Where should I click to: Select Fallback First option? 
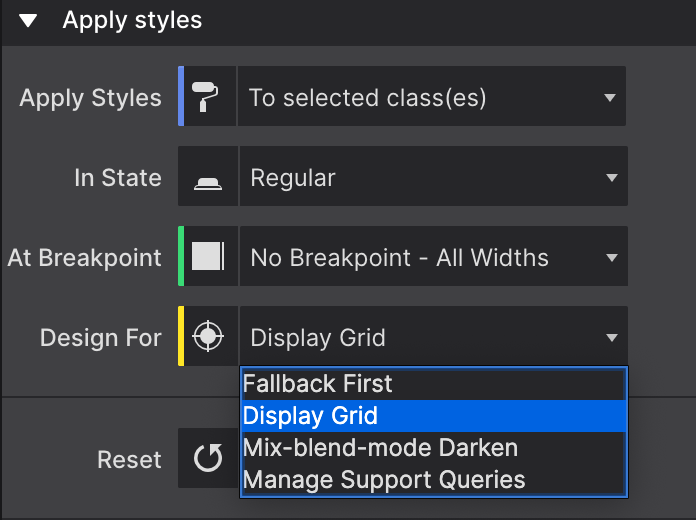pos(433,384)
